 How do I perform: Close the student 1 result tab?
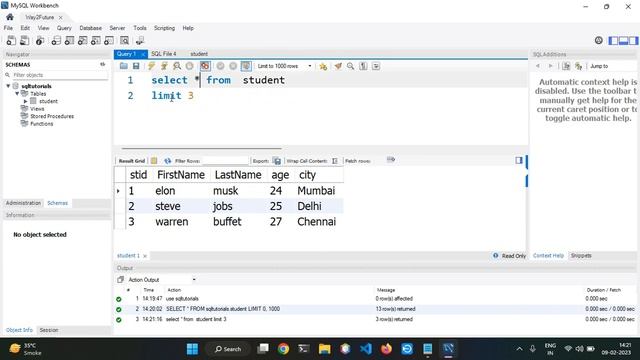click(145, 256)
